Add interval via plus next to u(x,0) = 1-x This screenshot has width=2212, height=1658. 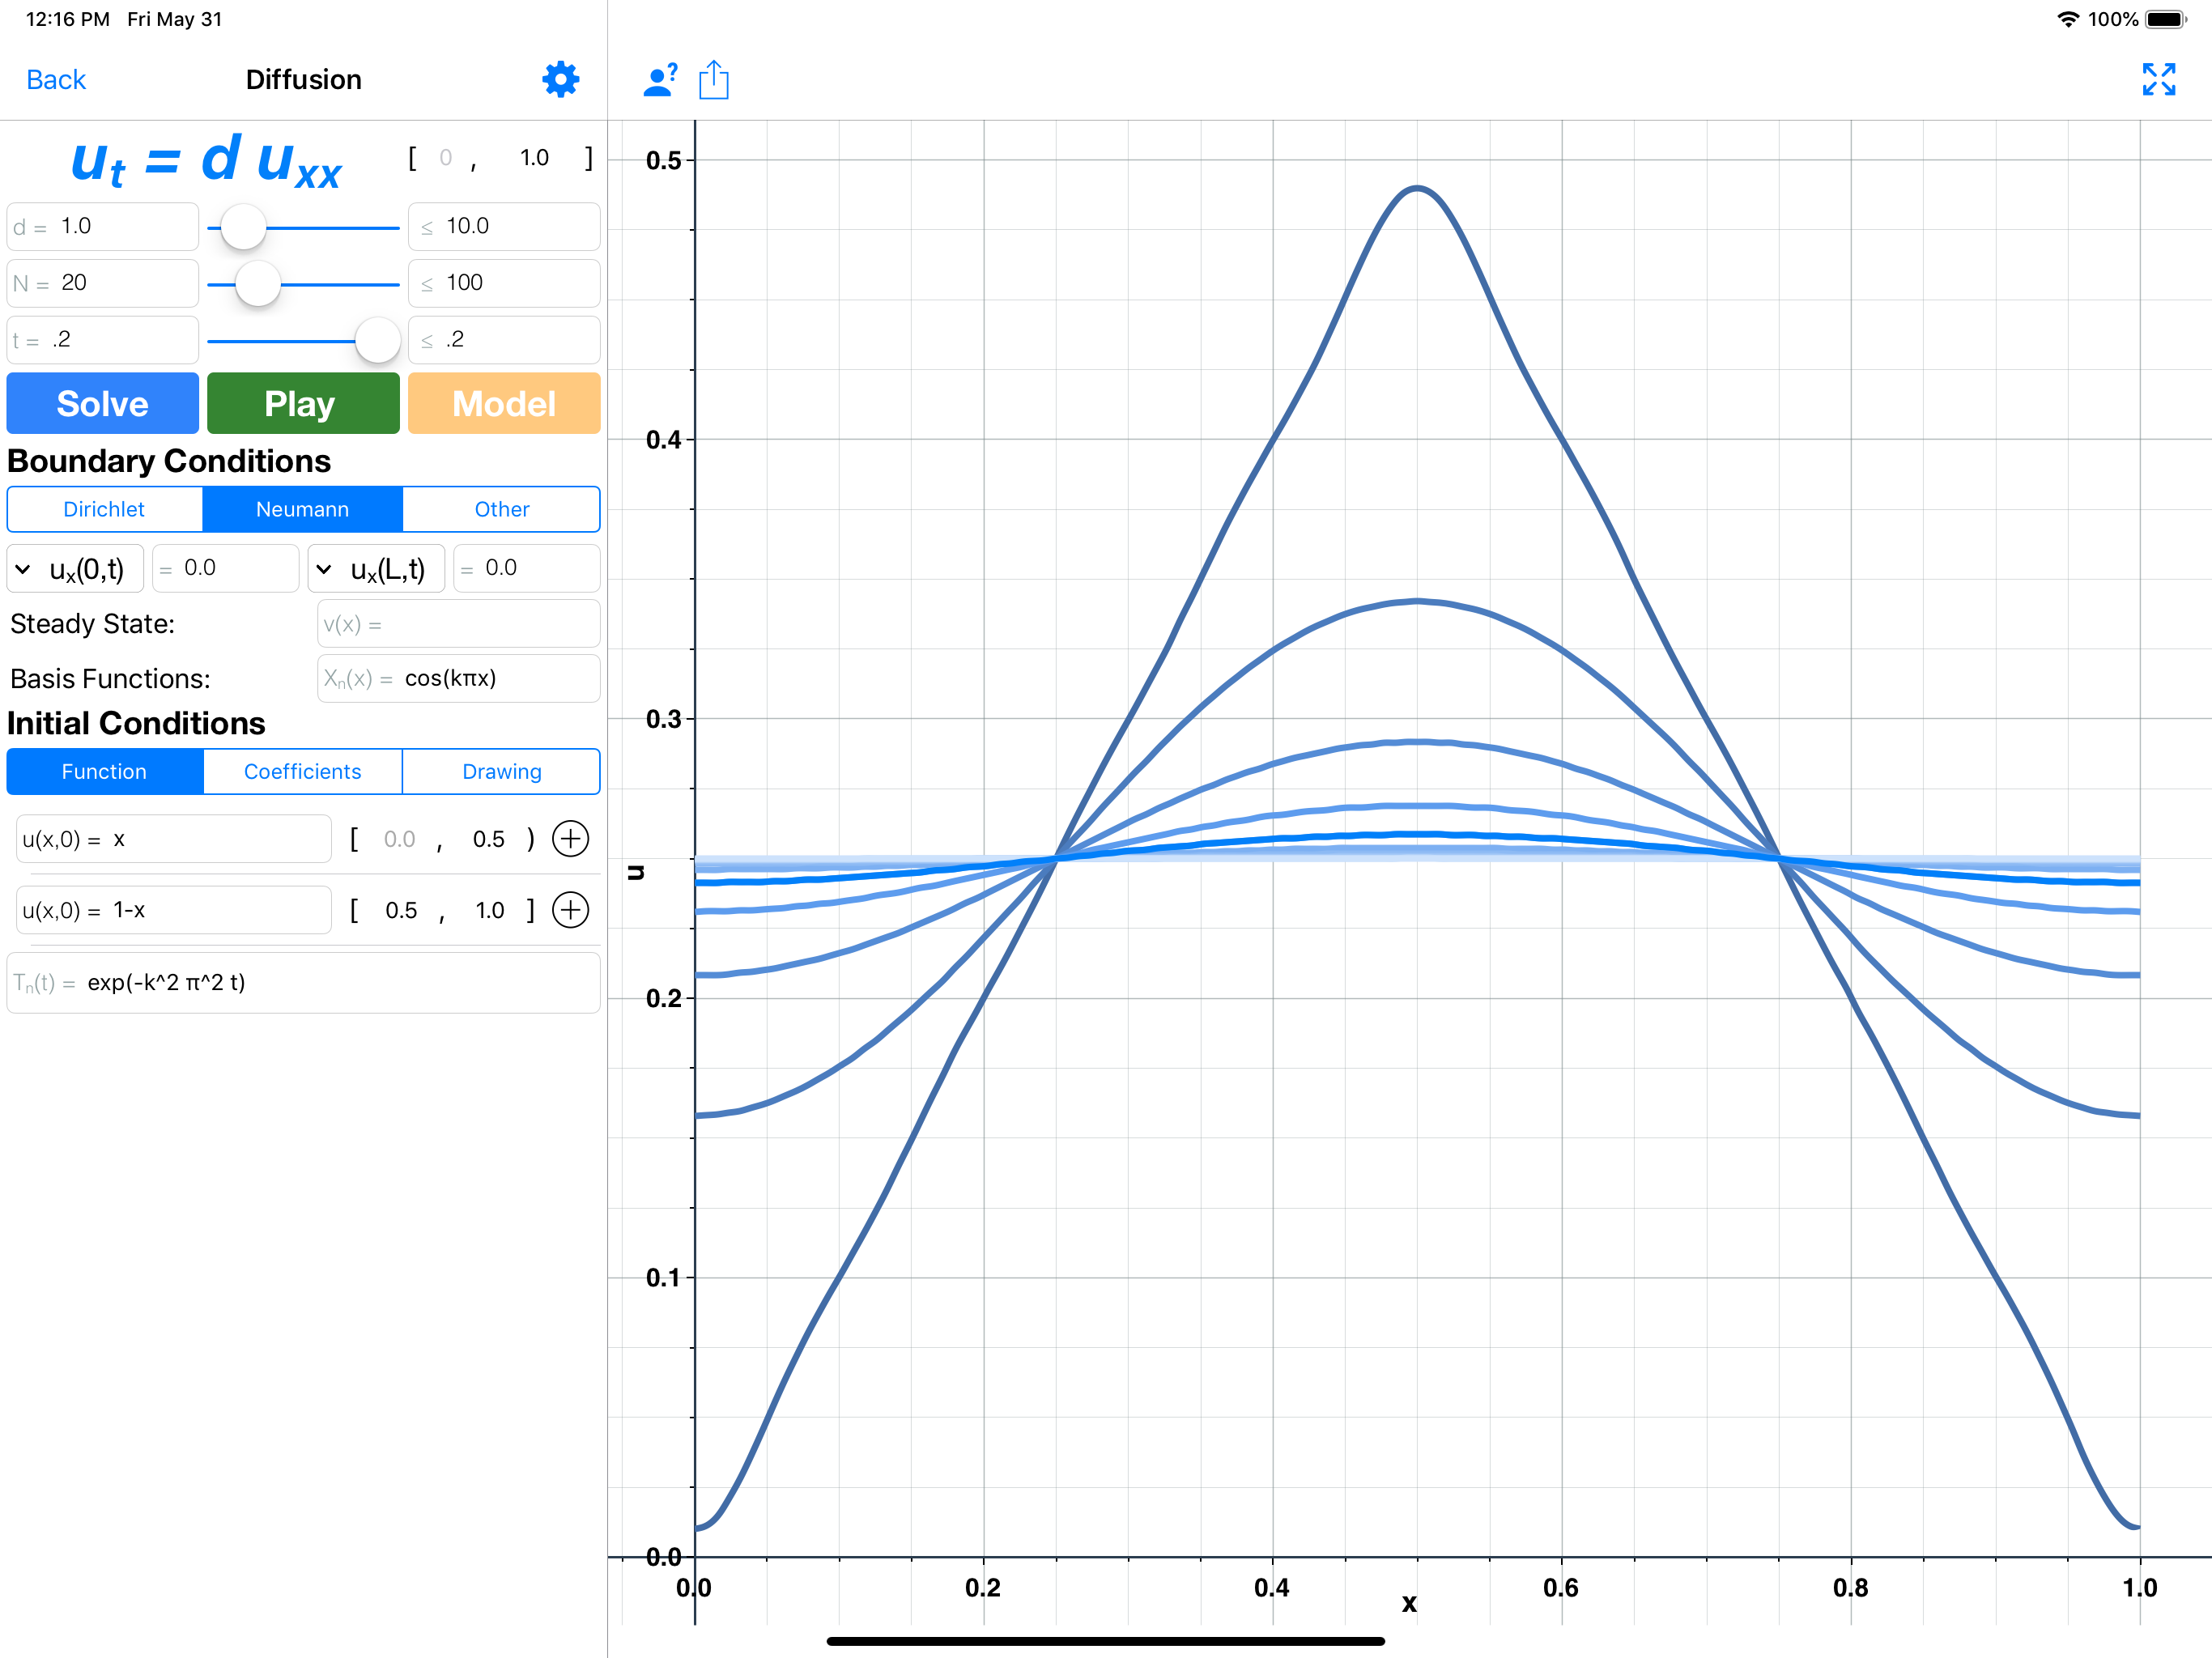(570, 909)
